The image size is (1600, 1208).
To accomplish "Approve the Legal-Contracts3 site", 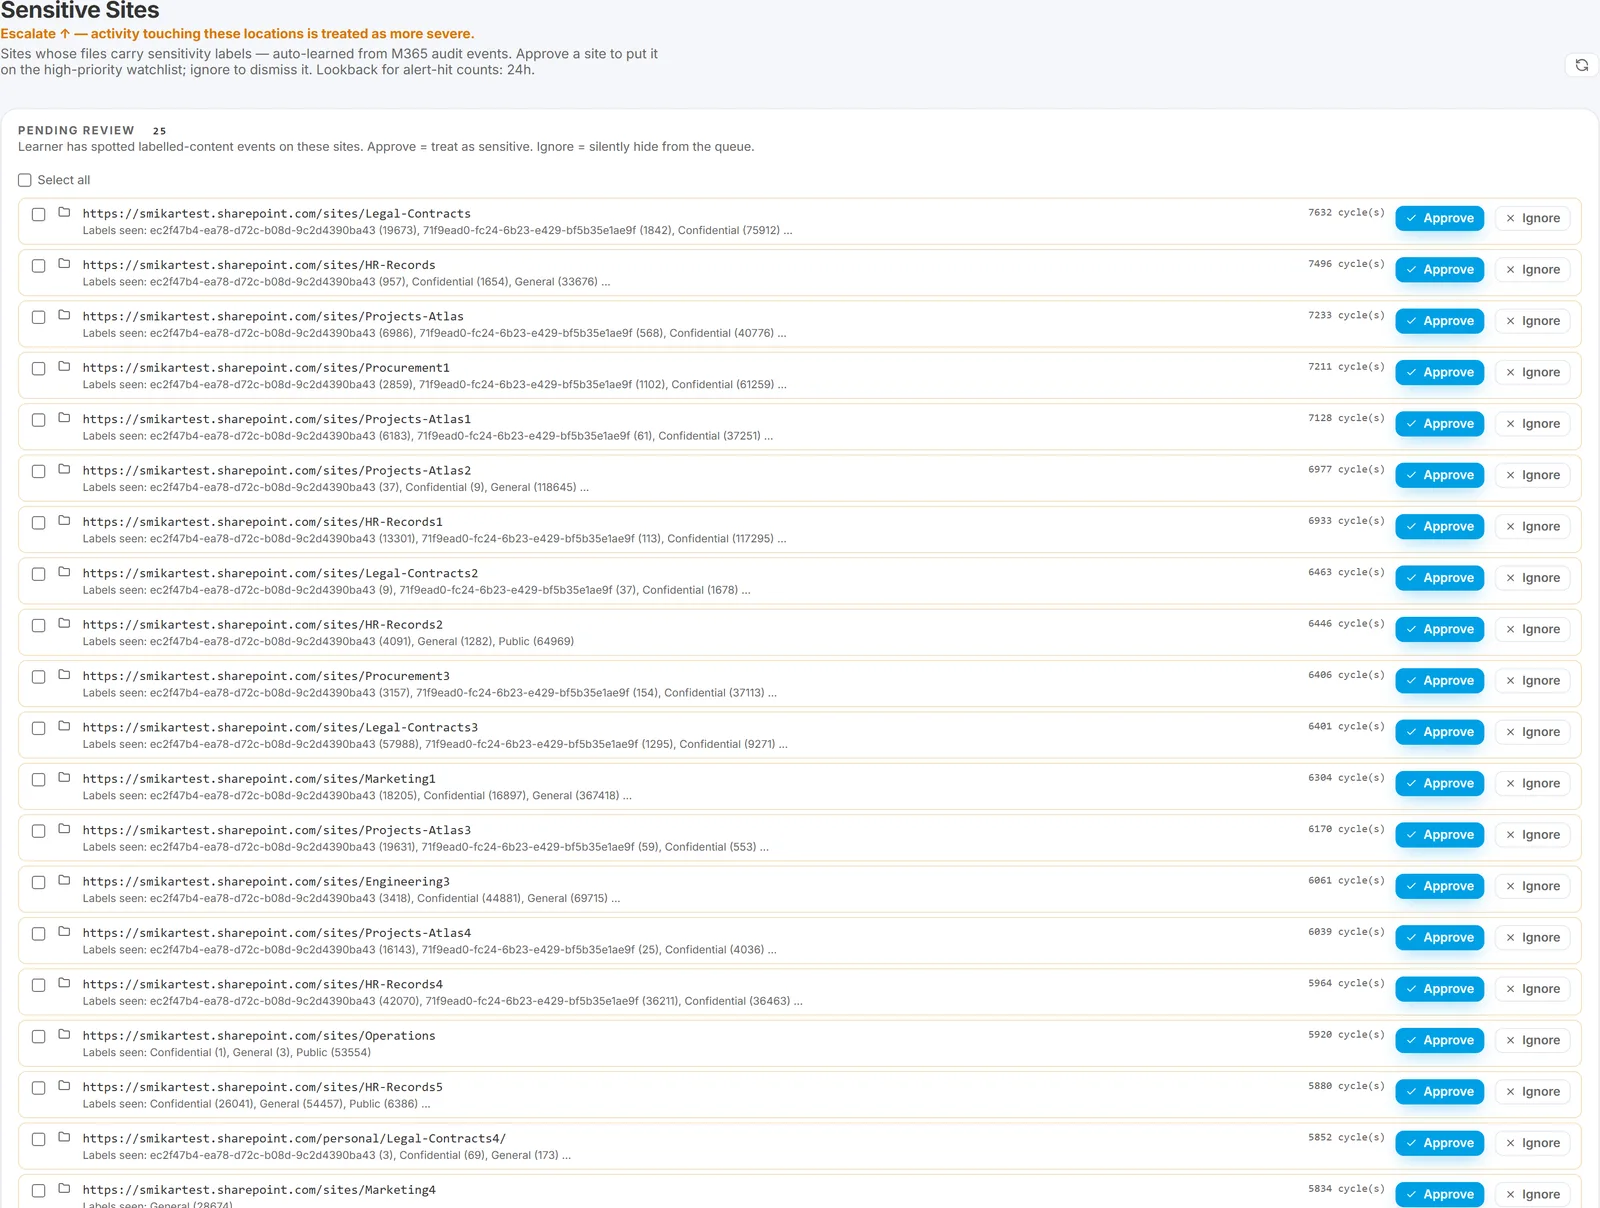I will 1439,732.
